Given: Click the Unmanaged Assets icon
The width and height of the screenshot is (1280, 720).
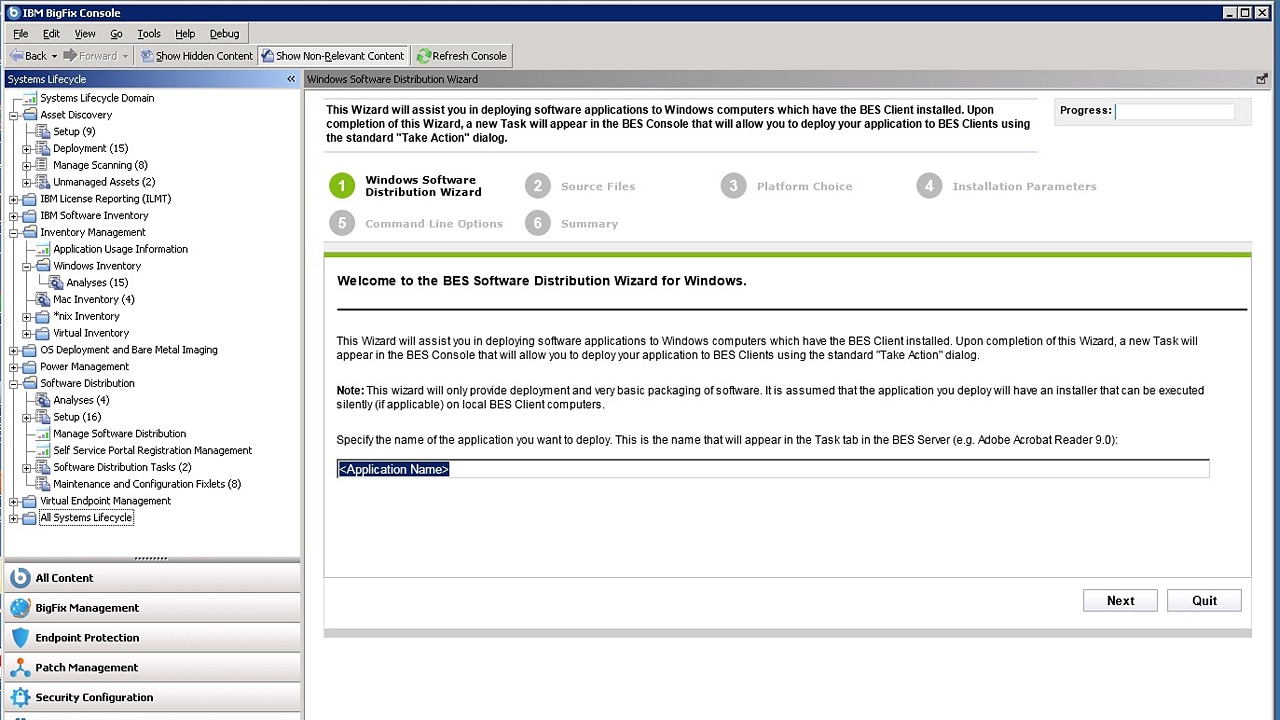Looking at the screenshot, I should click(43, 182).
